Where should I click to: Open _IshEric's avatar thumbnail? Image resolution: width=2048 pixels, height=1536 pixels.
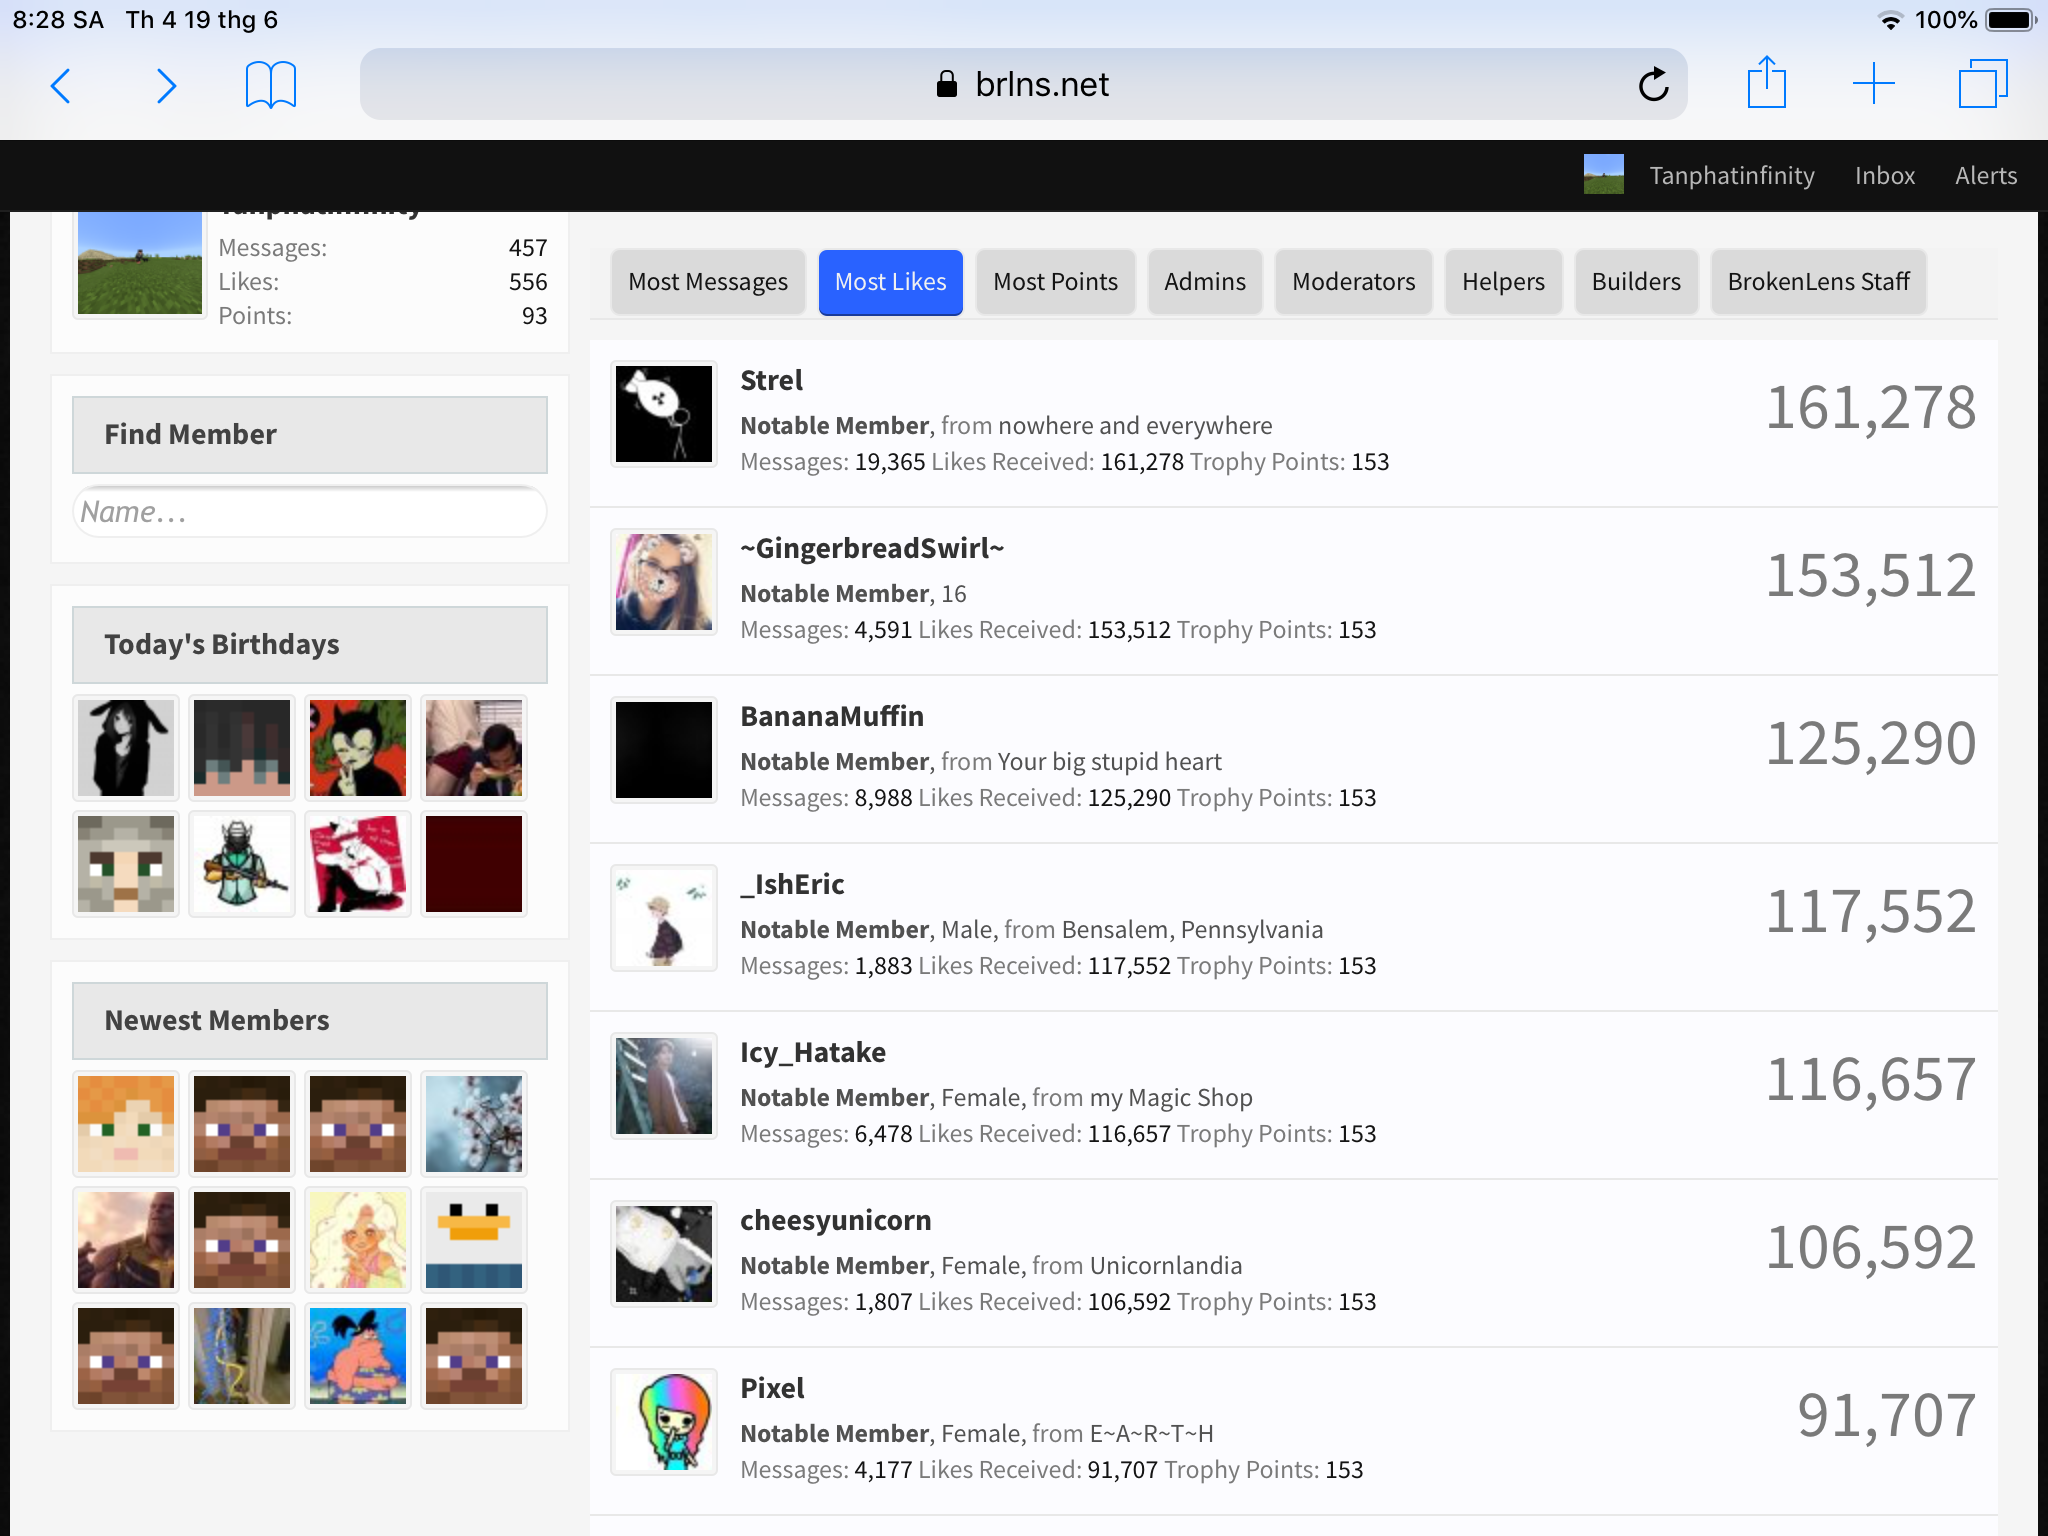click(x=664, y=918)
